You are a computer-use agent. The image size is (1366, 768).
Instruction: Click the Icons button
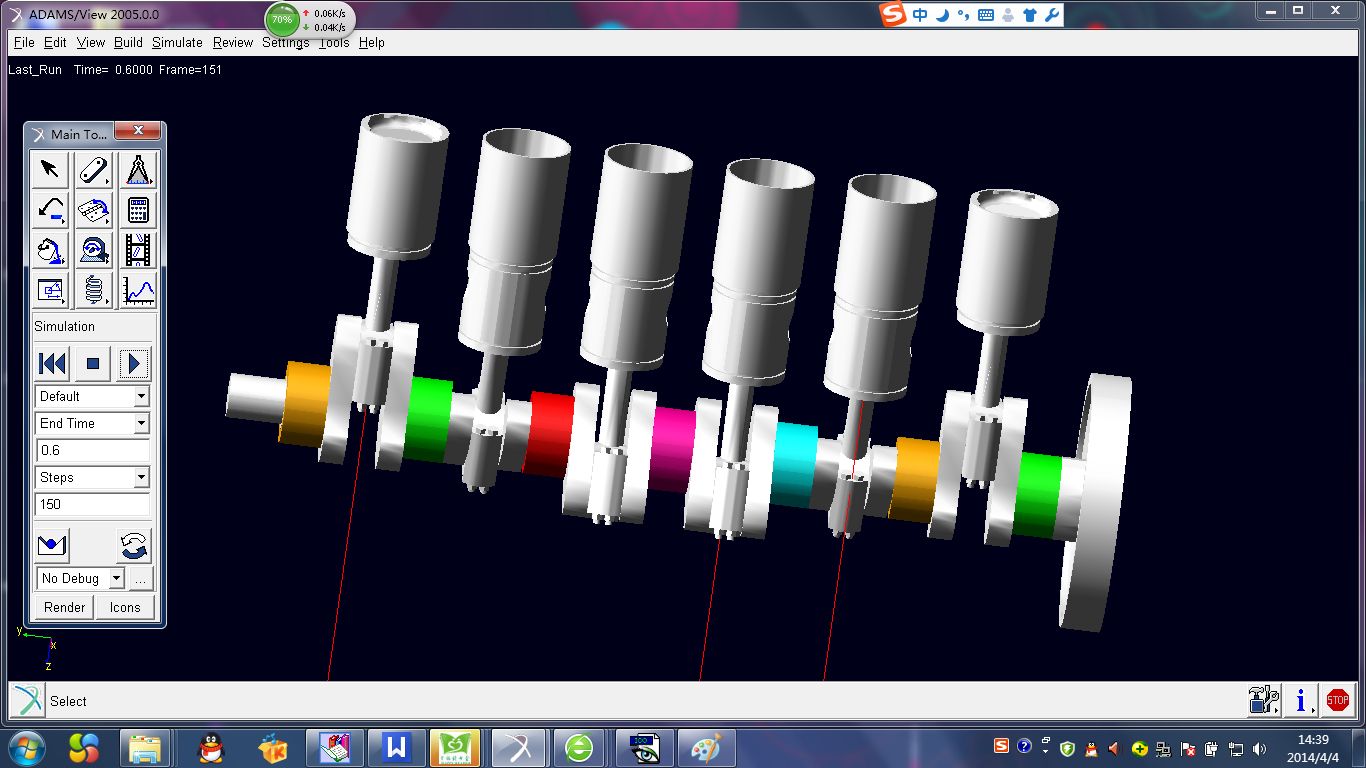point(125,607)
